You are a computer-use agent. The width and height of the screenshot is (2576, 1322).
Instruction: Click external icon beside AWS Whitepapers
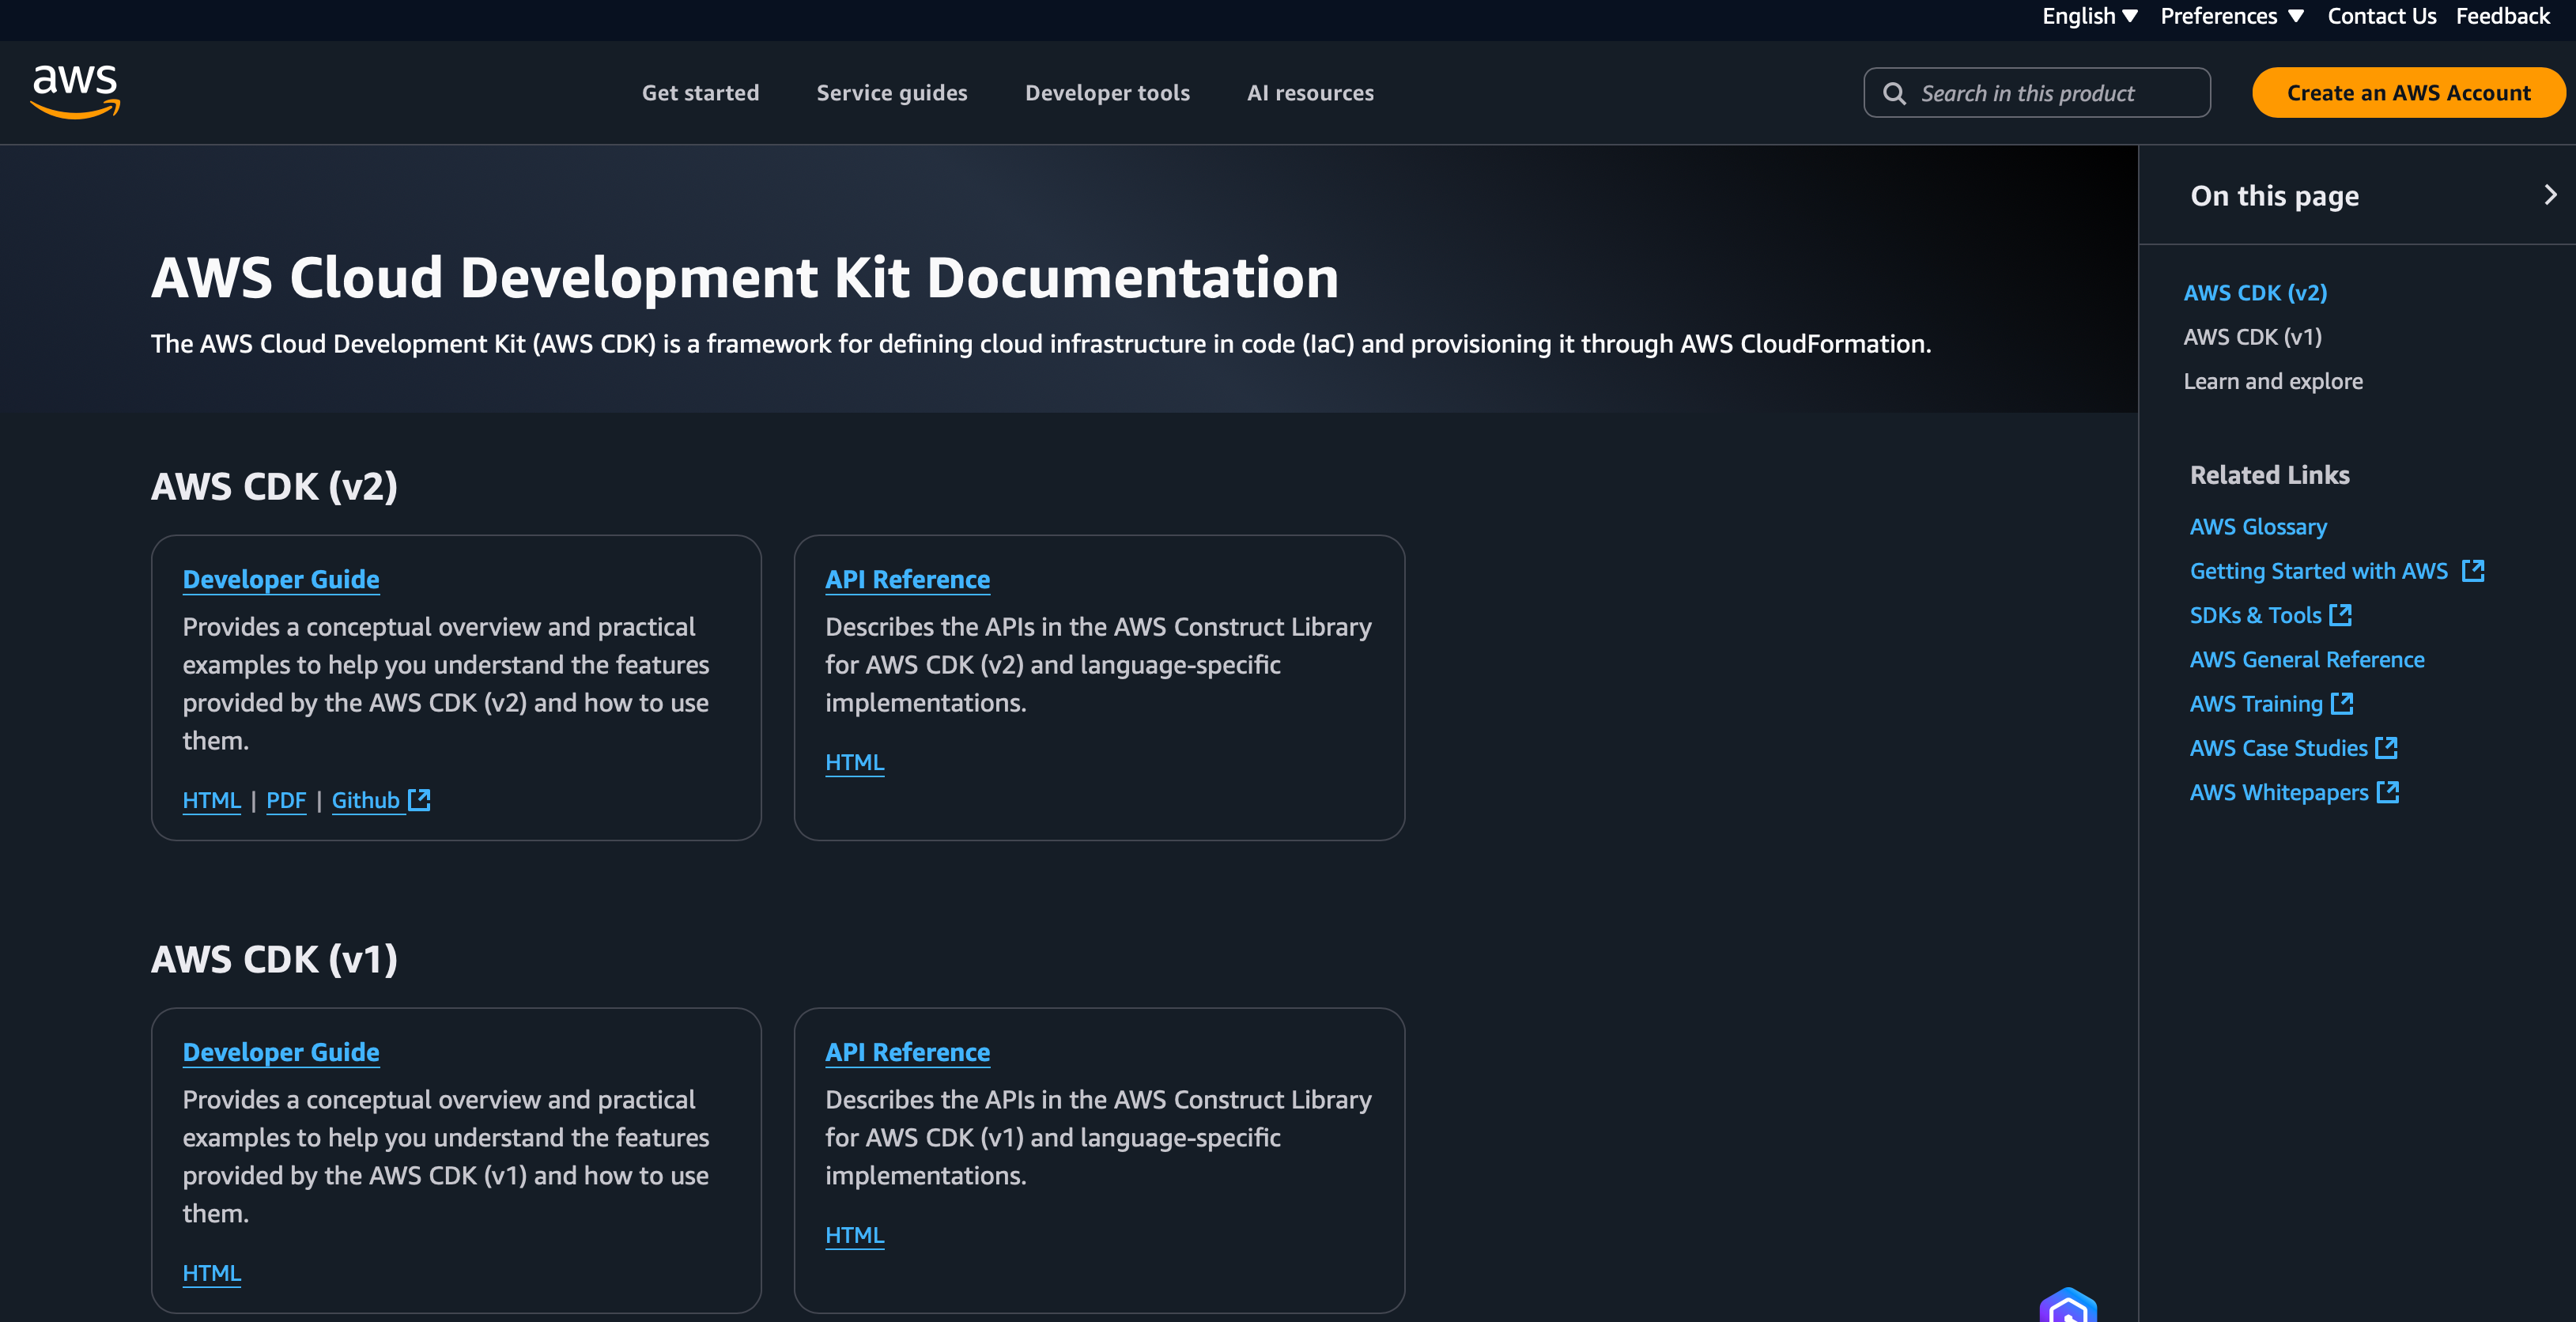pyautogui.click(x=2388, y=792)
